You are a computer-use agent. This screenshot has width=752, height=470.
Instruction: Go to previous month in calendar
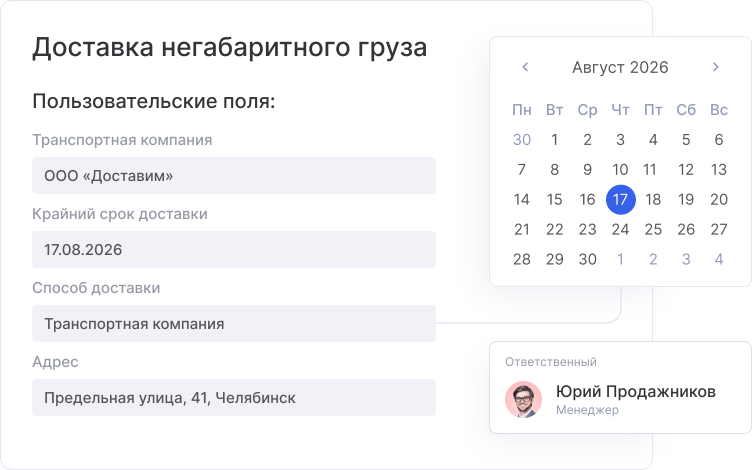pos(525,68)
